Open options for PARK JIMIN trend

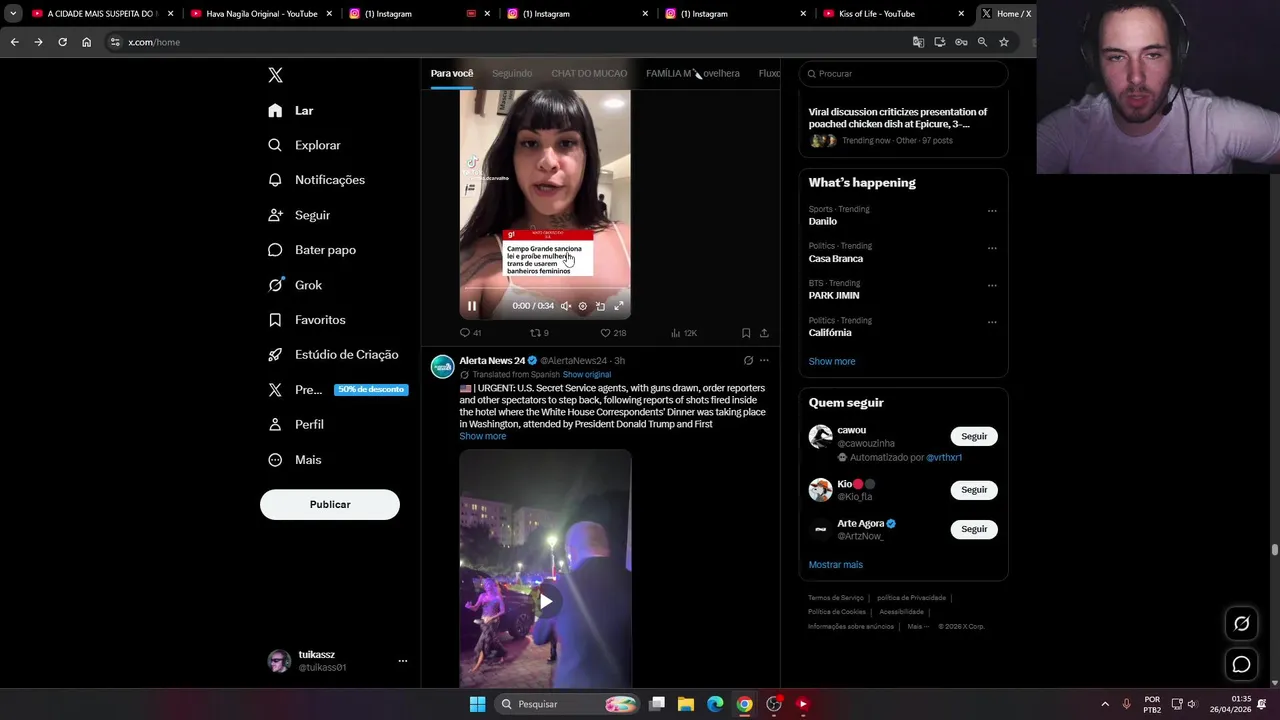[992, 285]
